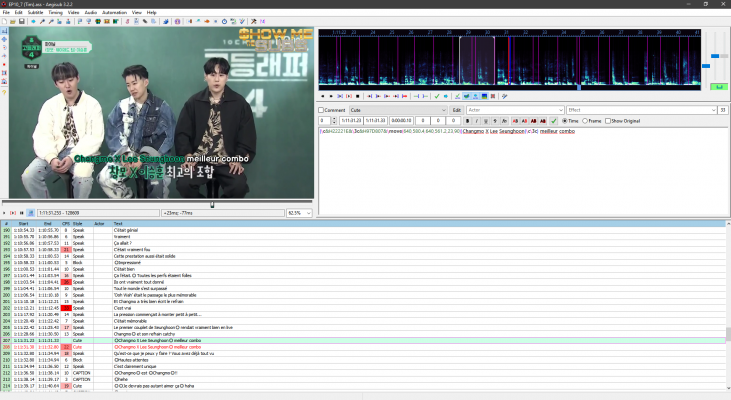Toggle auto next line on commit
Viewport: 731px width, 400px height.
click(466, 96)
